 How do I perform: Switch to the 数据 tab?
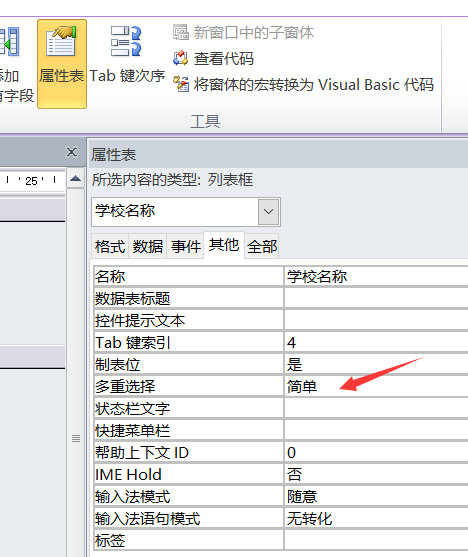coord(148,246)
